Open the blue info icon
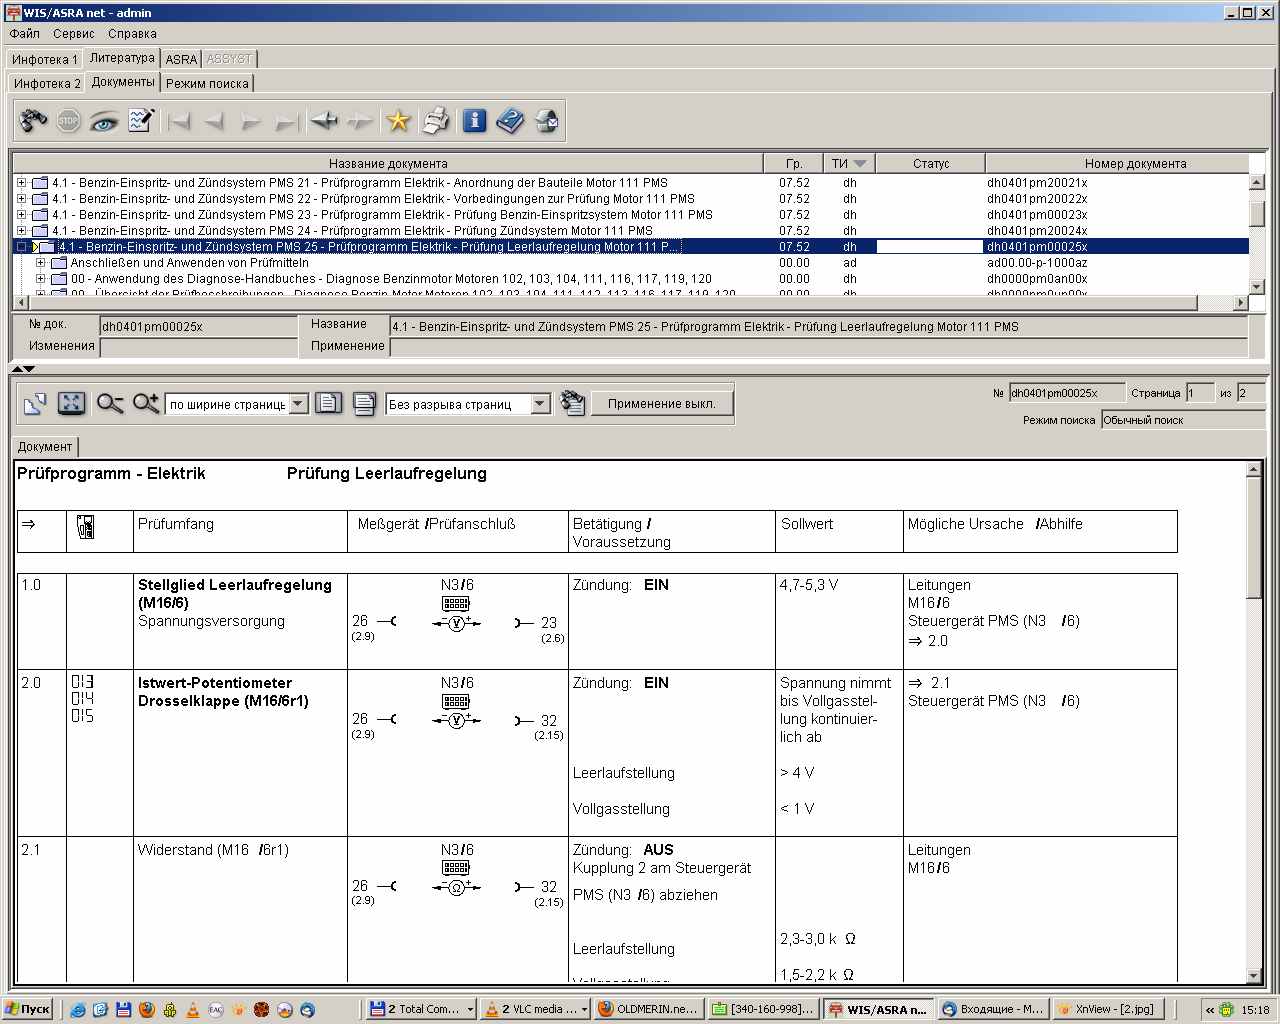Viewport: 1280px width, 1024px height. click(x=474, y=121)
